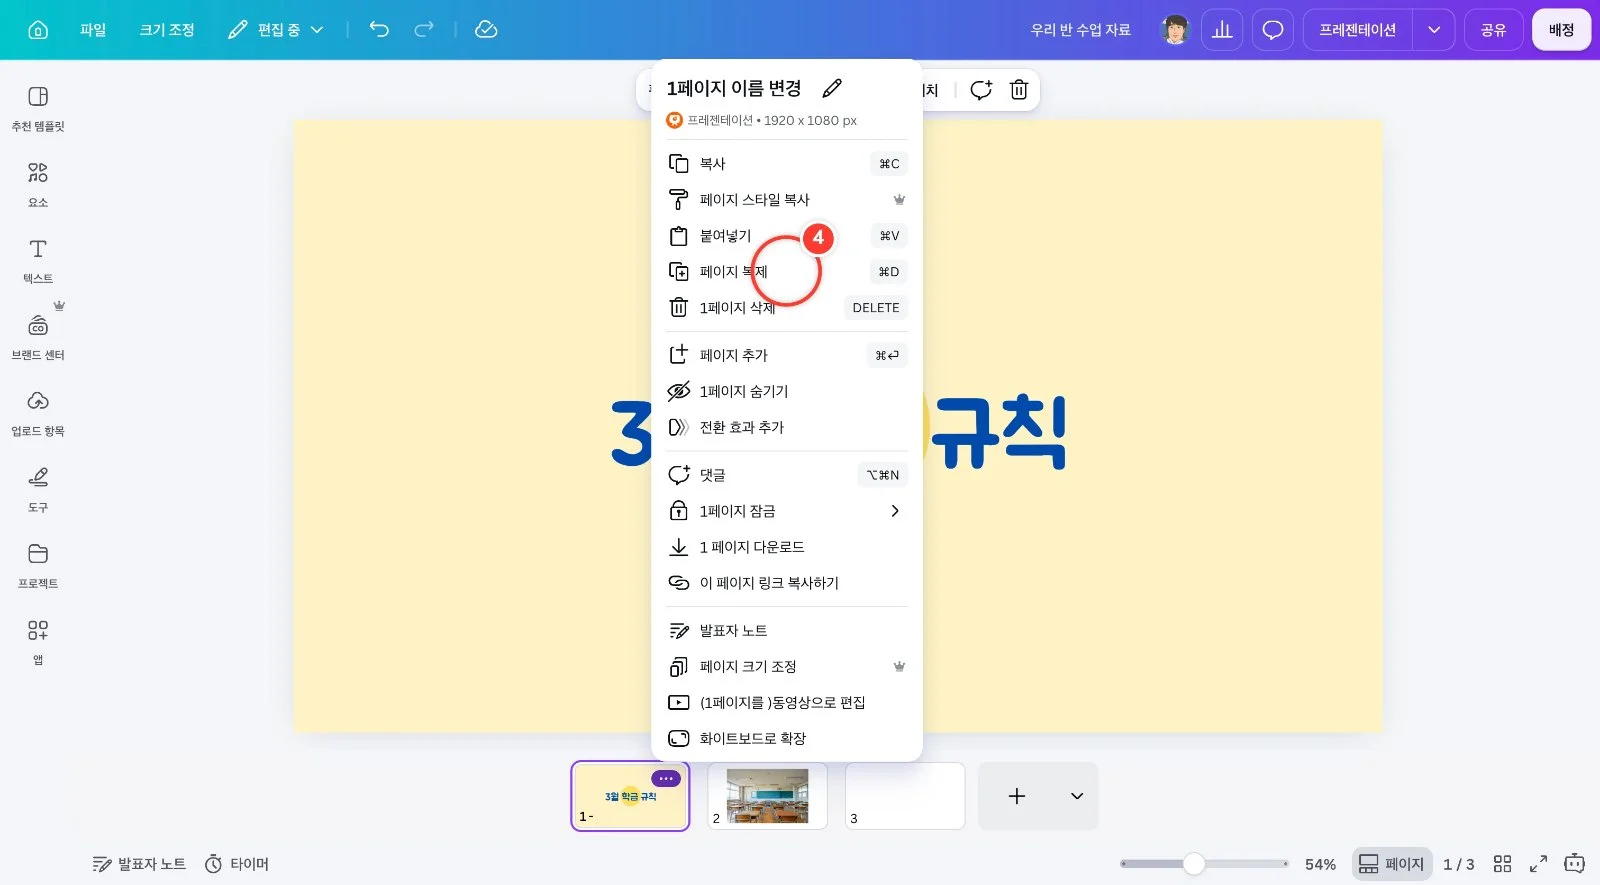
Task: Undo the last action
Action: click(379, 30)
